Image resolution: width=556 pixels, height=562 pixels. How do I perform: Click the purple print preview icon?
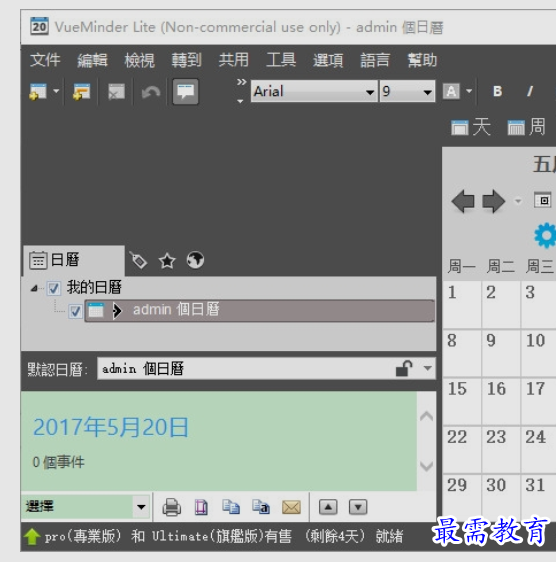click(201, 507)
